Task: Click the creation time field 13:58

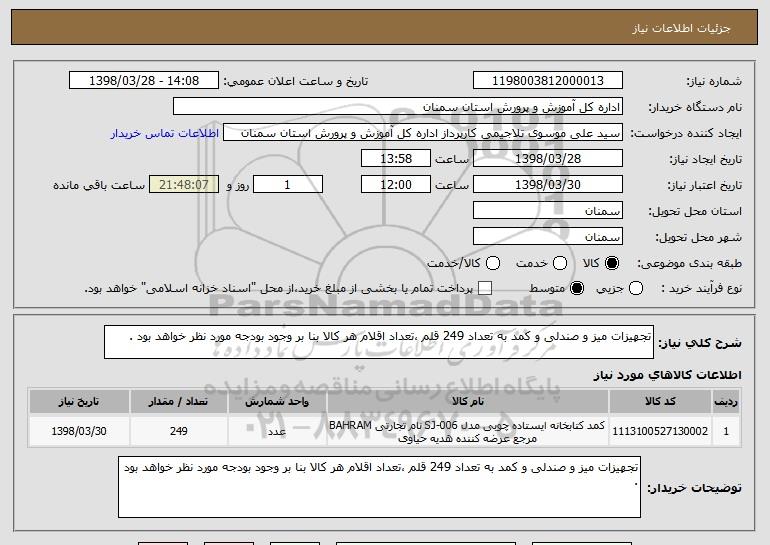Action: click(396, 159)
